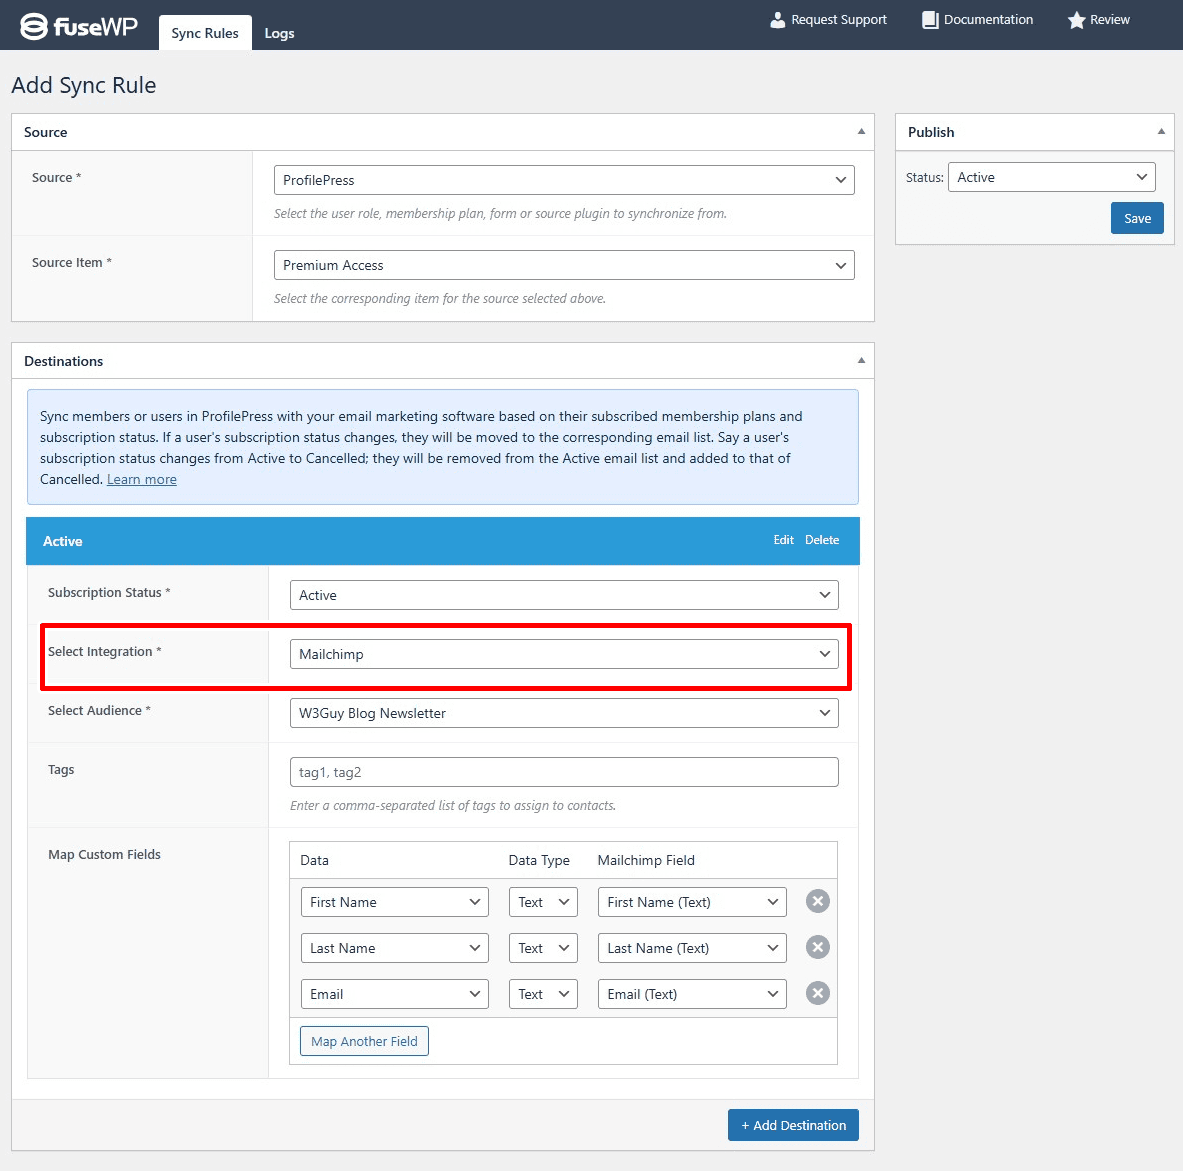Open the Select Audience dropdown

(x=564, y=713)
